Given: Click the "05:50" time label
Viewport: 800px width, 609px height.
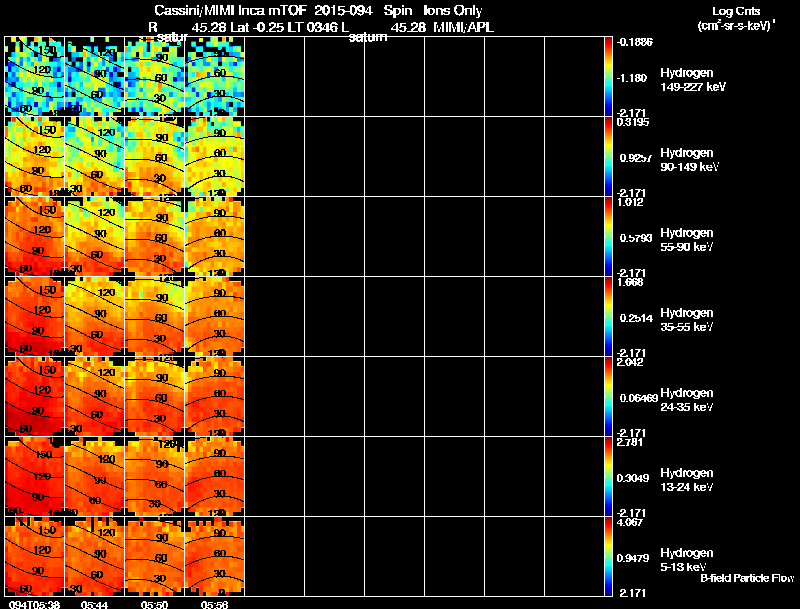Looking at the screenshot, I should point(154,604).
